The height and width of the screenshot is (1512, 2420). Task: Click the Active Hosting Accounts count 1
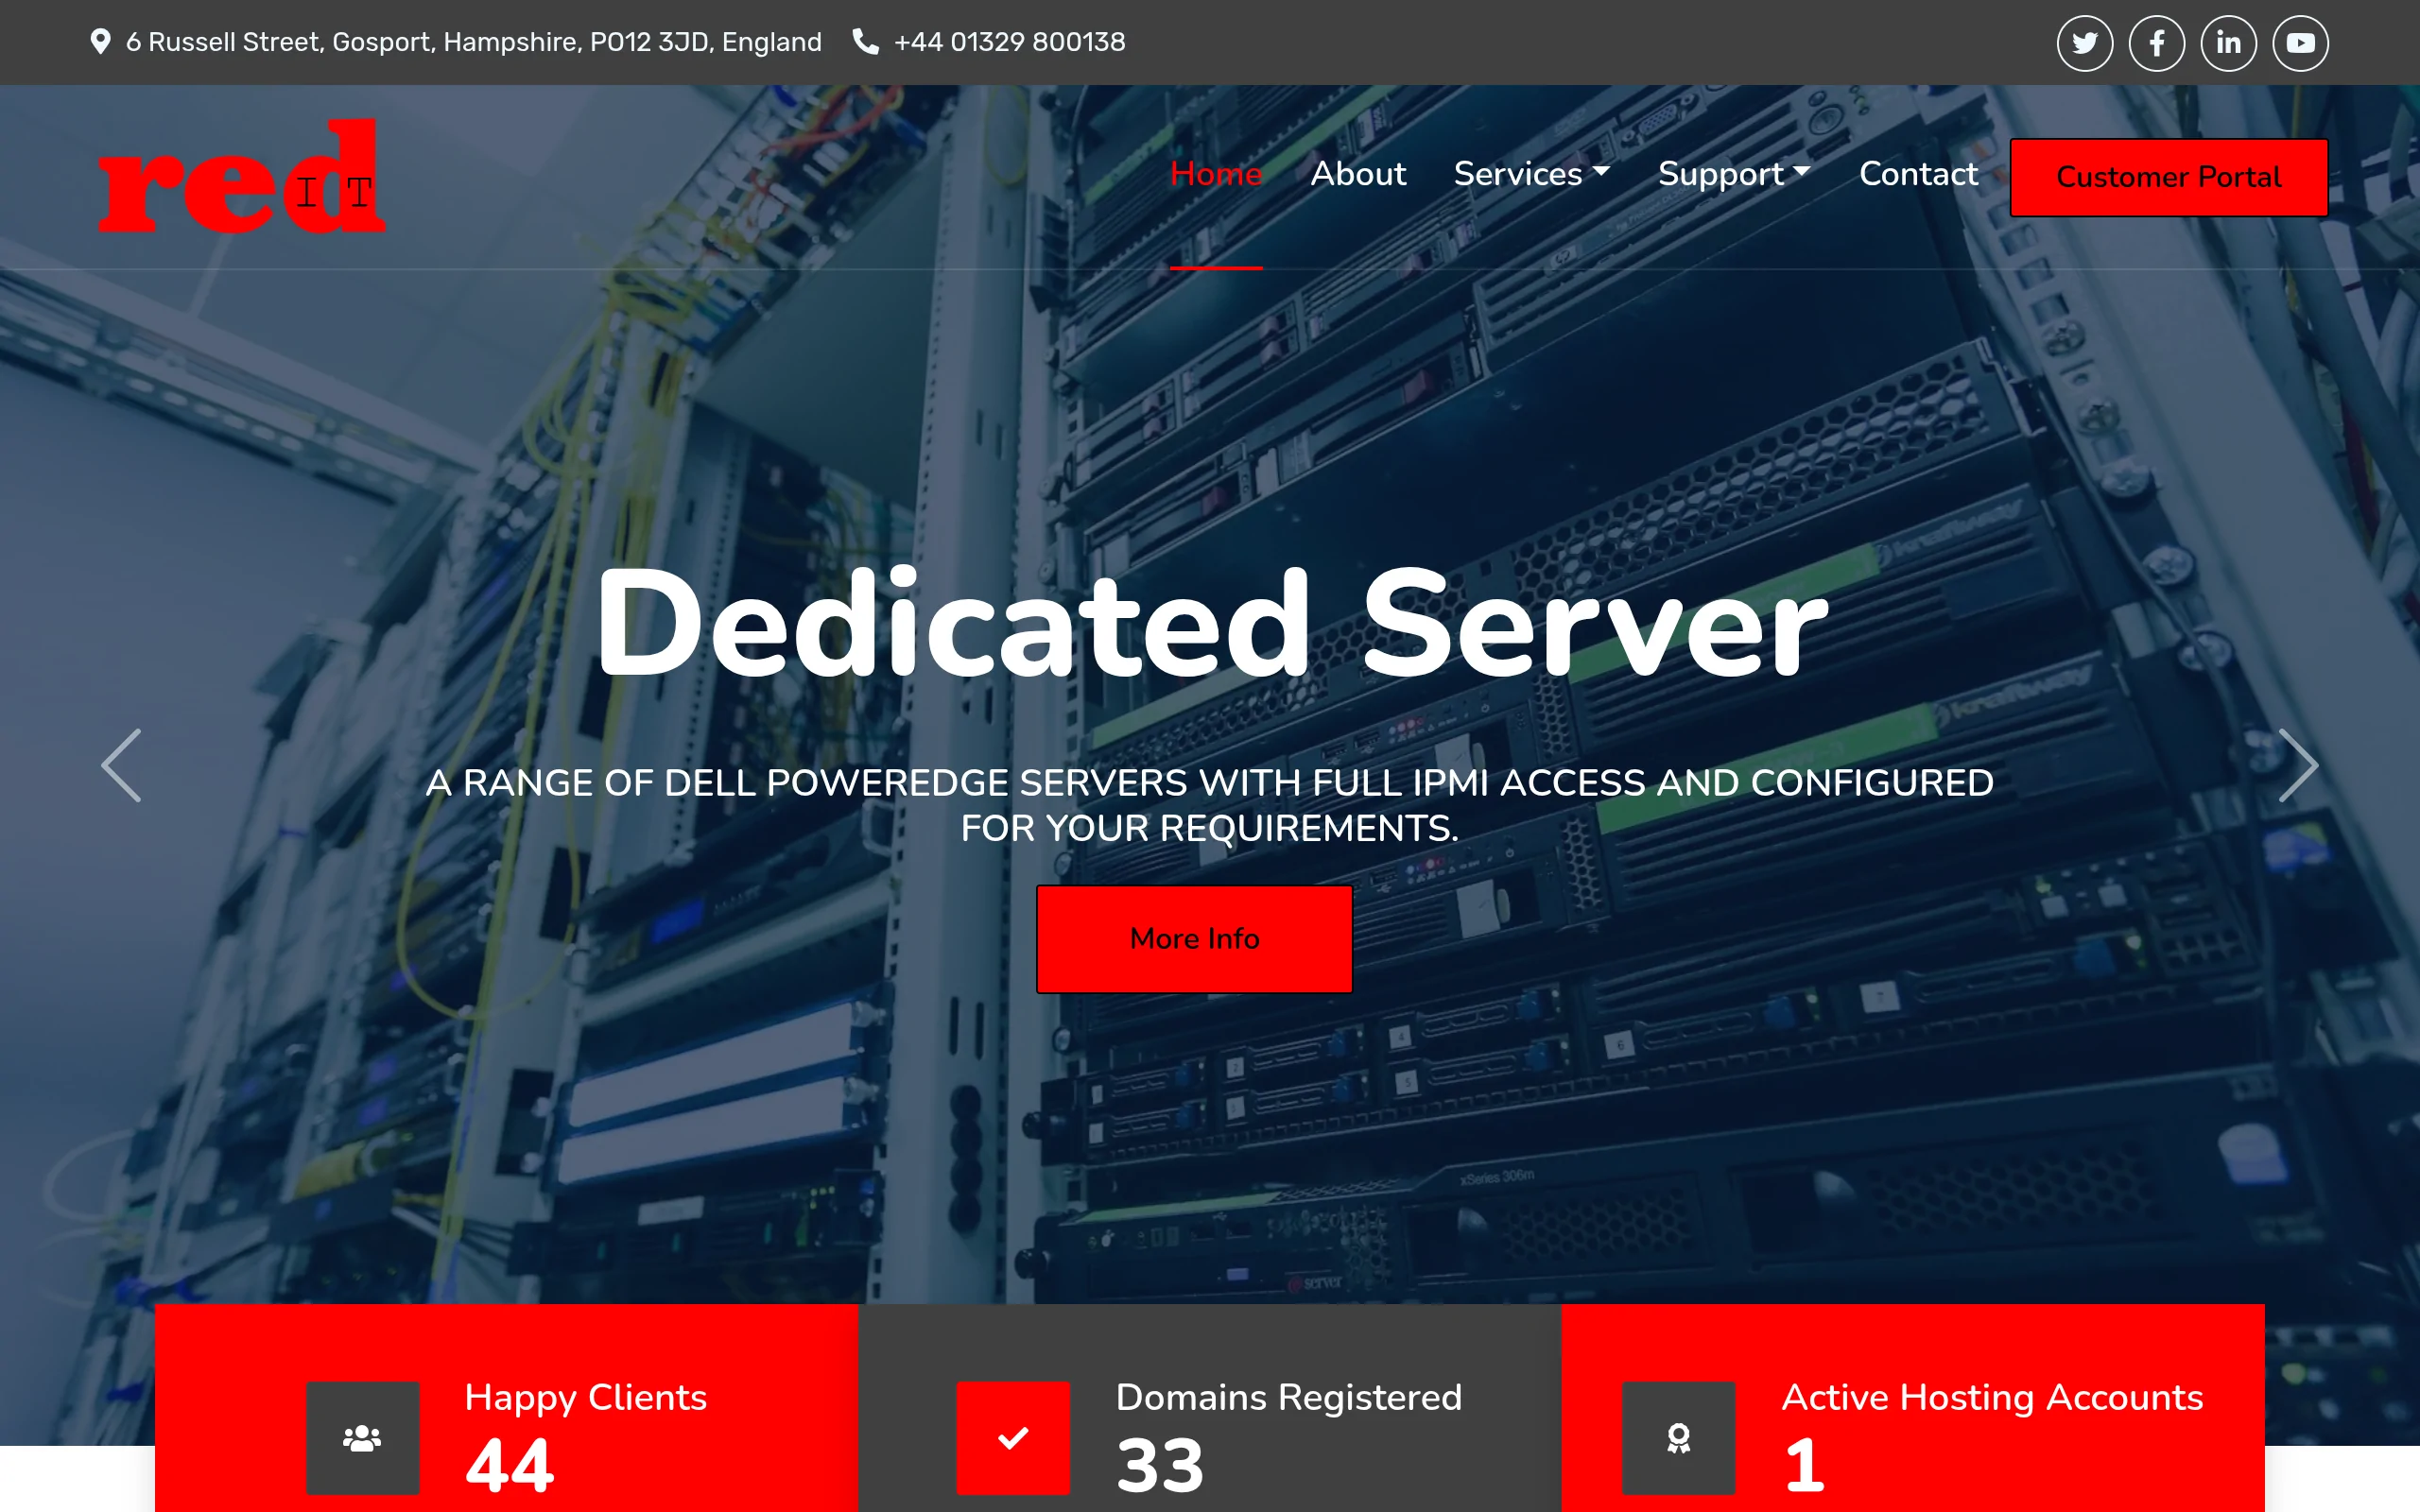pos(1804,1465)
